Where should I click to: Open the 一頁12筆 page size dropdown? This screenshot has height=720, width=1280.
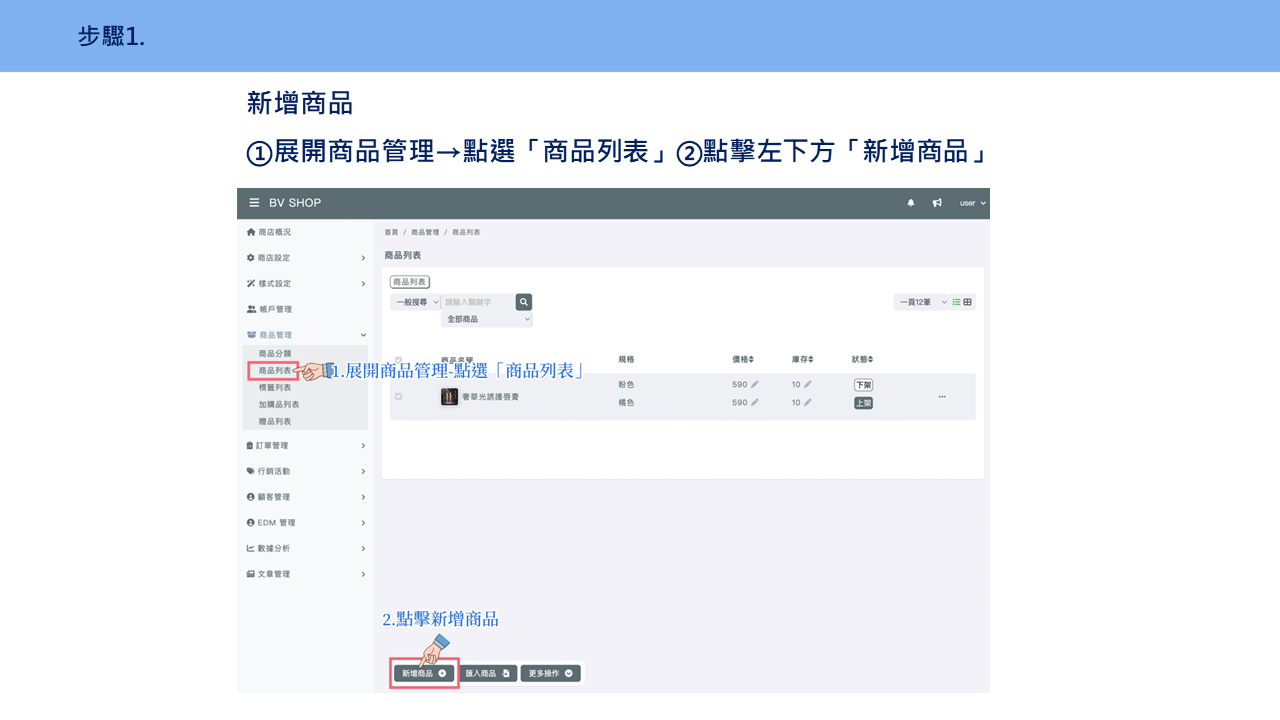point(921,302)
